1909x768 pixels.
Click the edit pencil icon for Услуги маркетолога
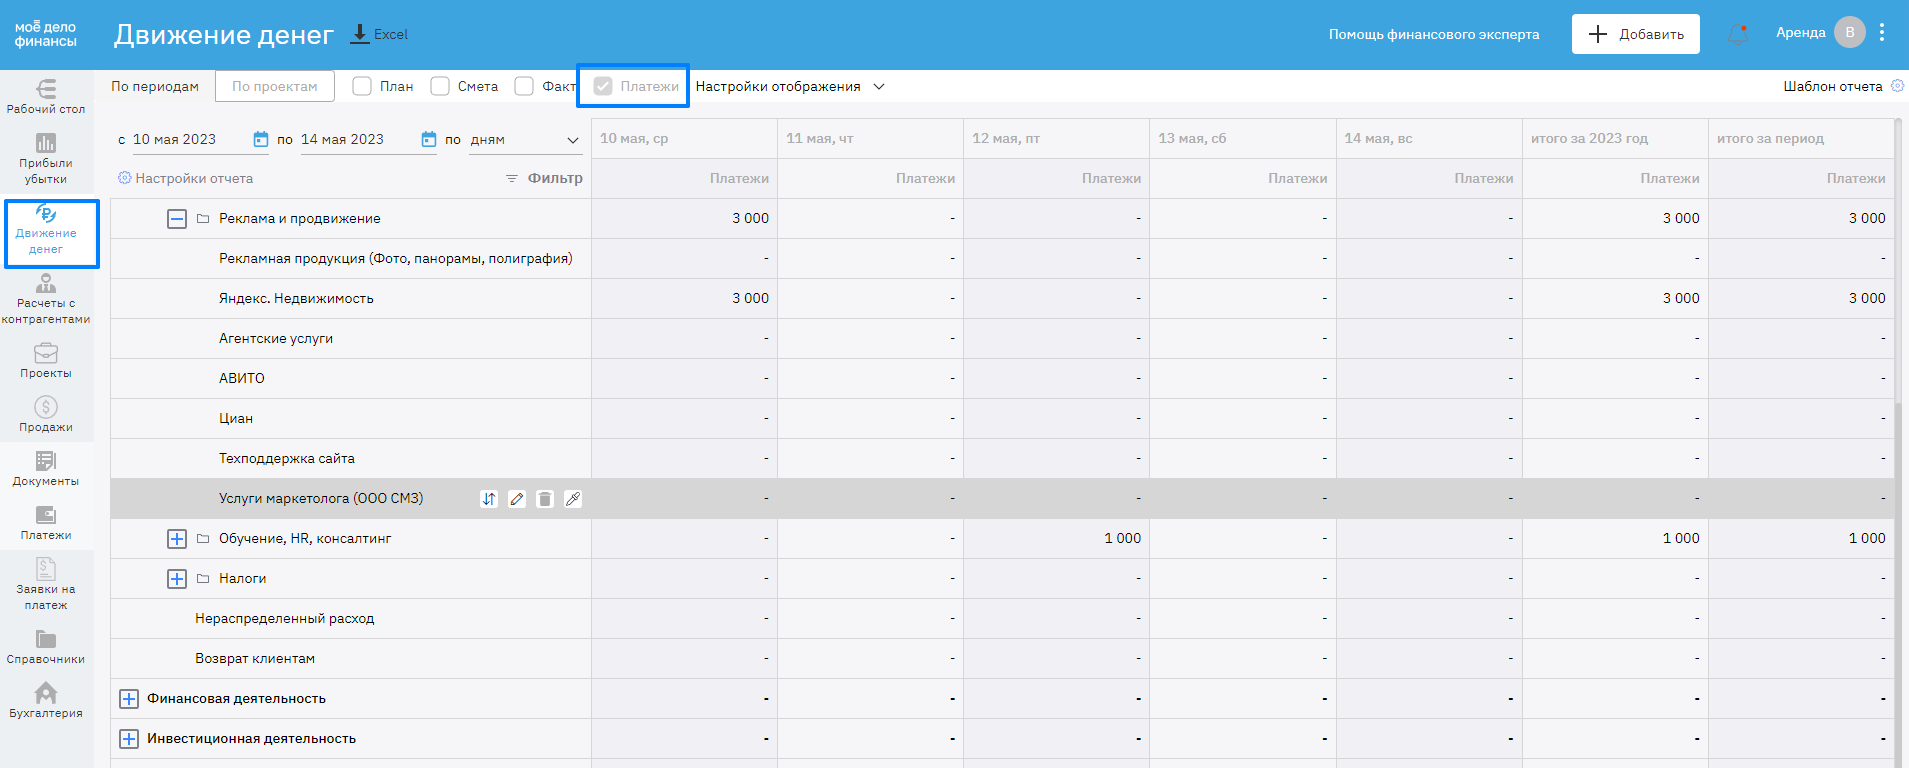(517, 499)
